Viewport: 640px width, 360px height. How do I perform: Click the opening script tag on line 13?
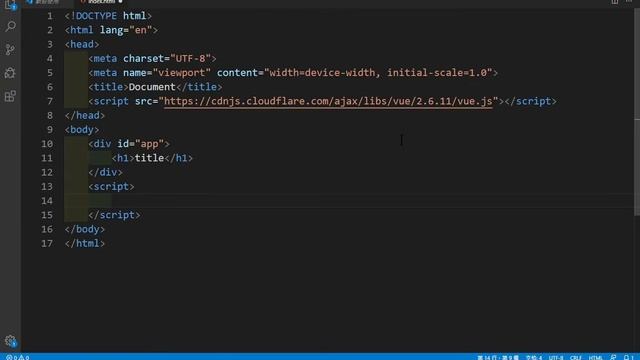[111, 187]
